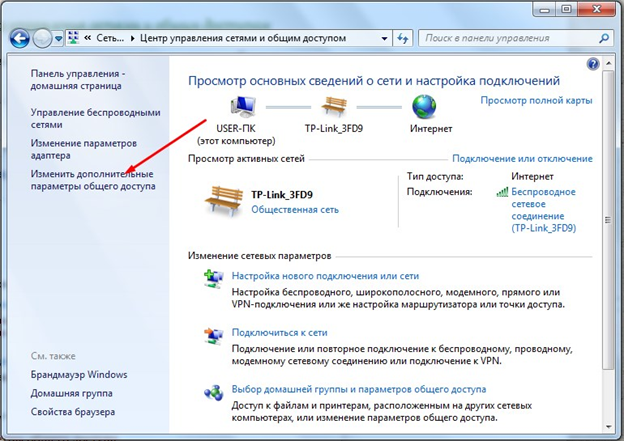Open 'Беспроводное сетевое соединение (TP-Link_3FD9)' link
This screenshot has height=441, width=624.
pos(544,210)
